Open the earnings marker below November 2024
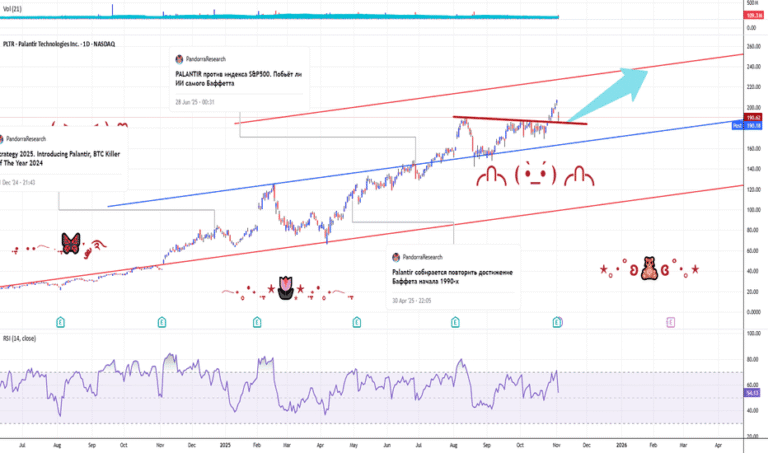Viewport: 768px width, 453px height. (162, 322)
